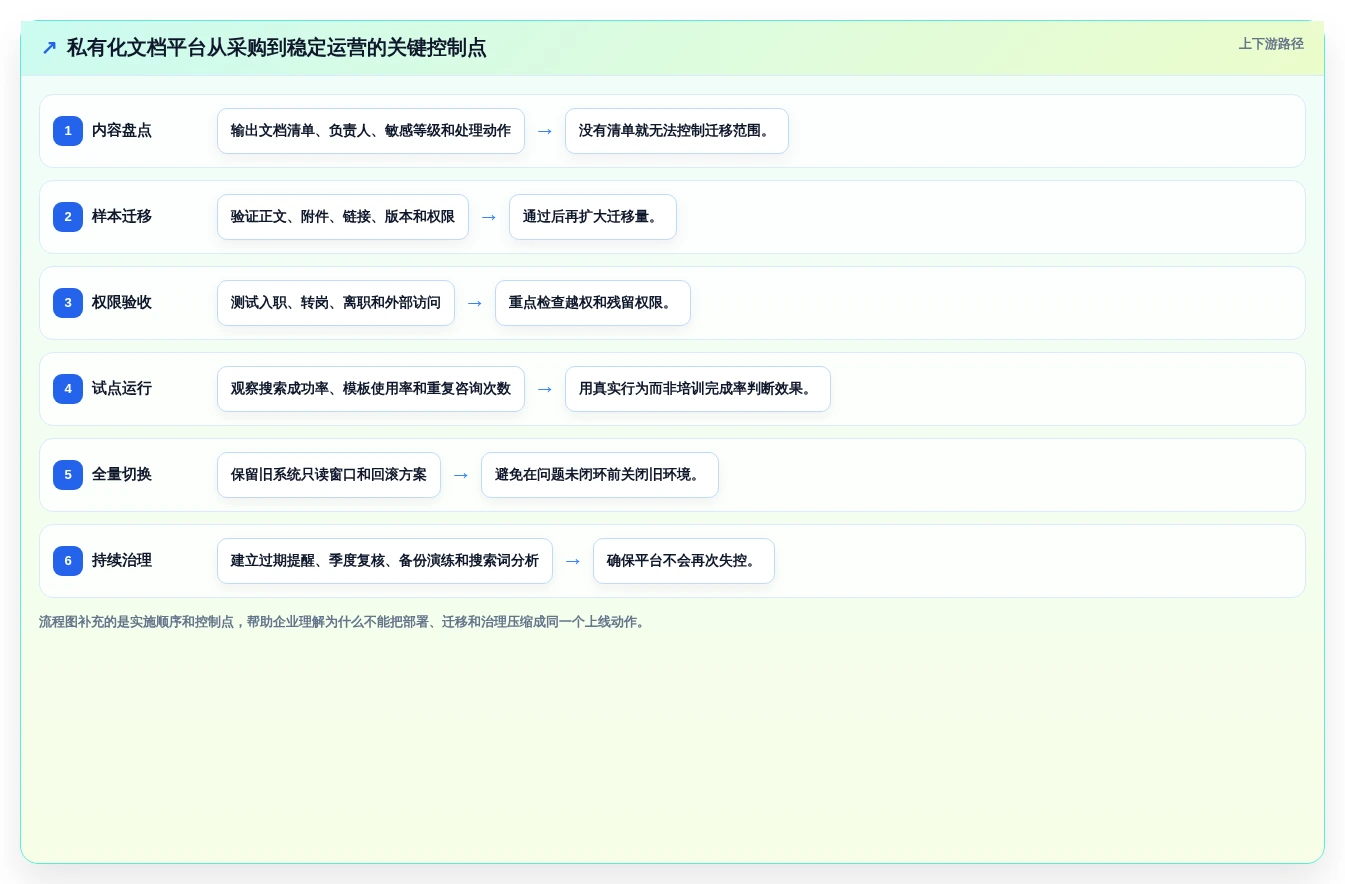Select step number badge 4
Screen dimensions: 1345x884
[68, 389]
